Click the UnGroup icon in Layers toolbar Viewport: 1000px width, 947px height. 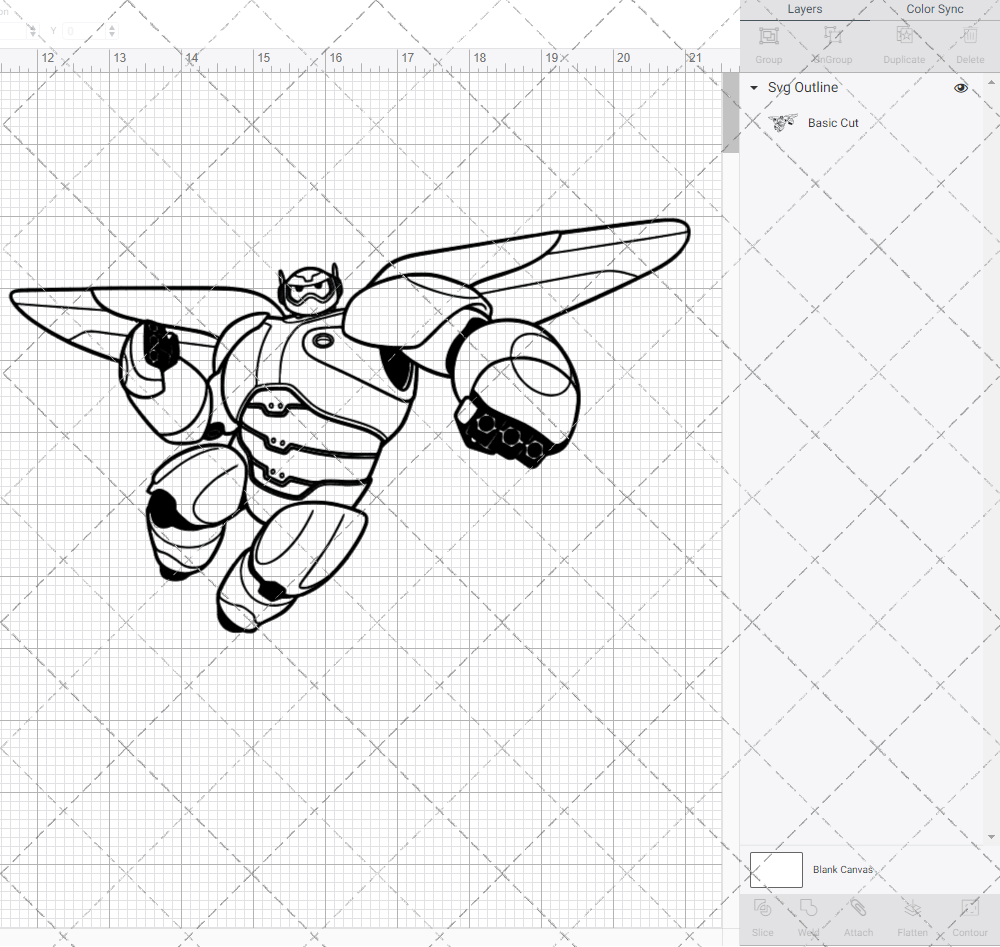pos(832,36)
